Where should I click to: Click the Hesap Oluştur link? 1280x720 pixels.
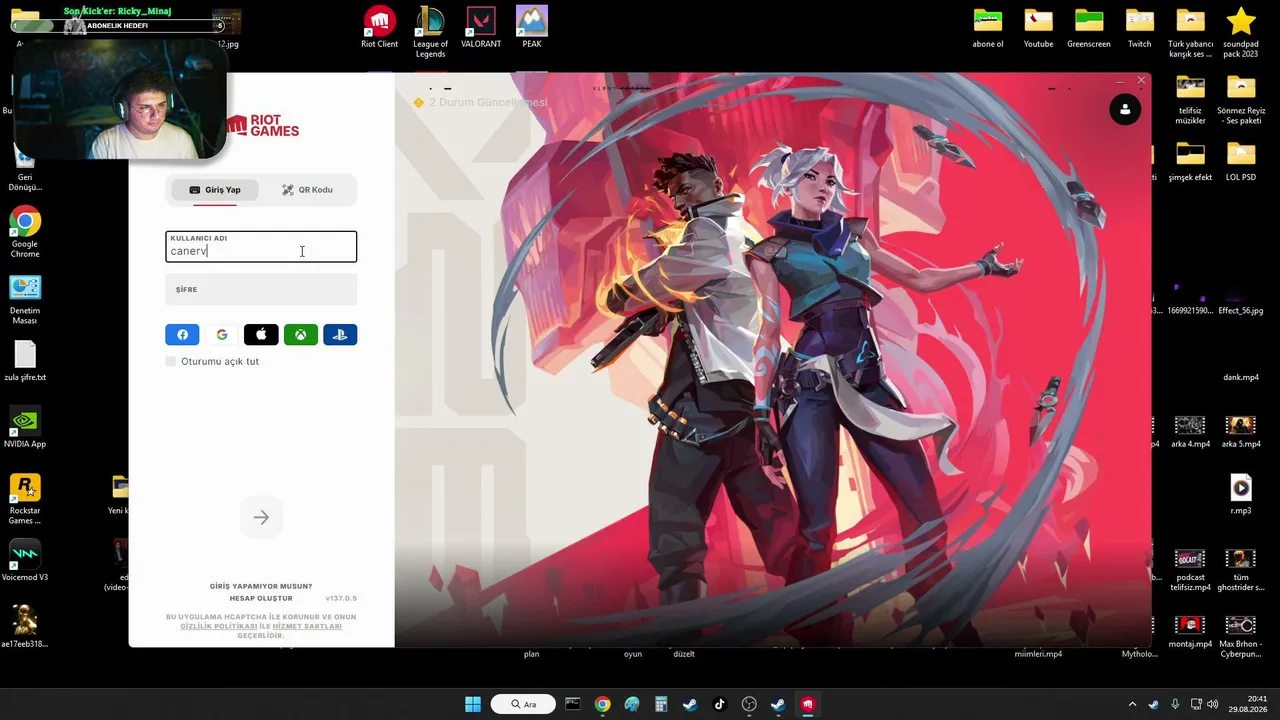tap(261, 598)
